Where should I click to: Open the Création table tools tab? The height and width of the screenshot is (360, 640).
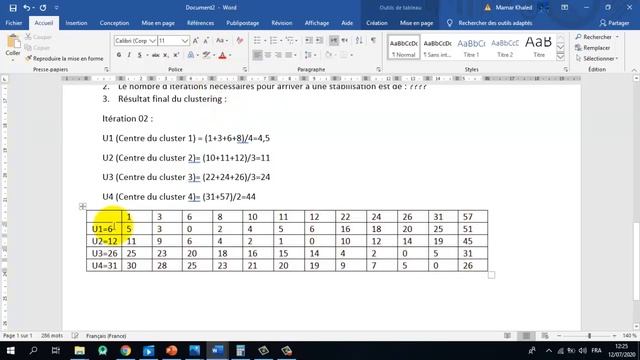377,23
